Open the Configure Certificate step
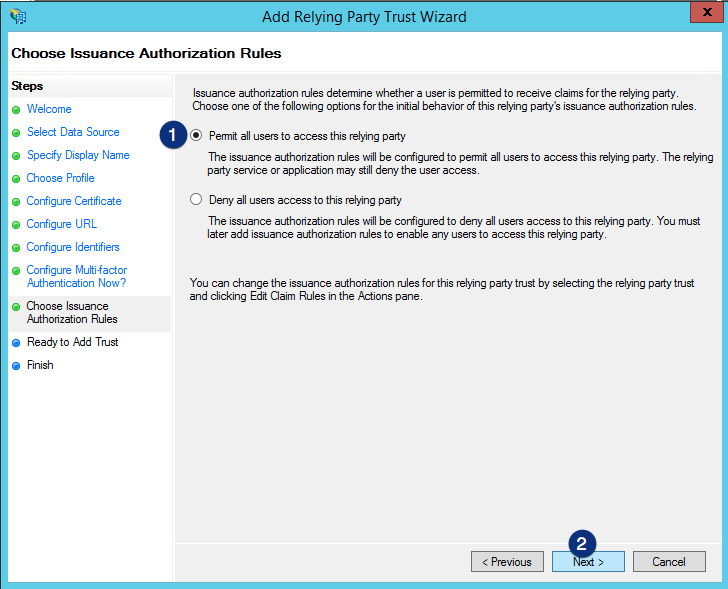728x589 pixels. [x=74, y=201]
